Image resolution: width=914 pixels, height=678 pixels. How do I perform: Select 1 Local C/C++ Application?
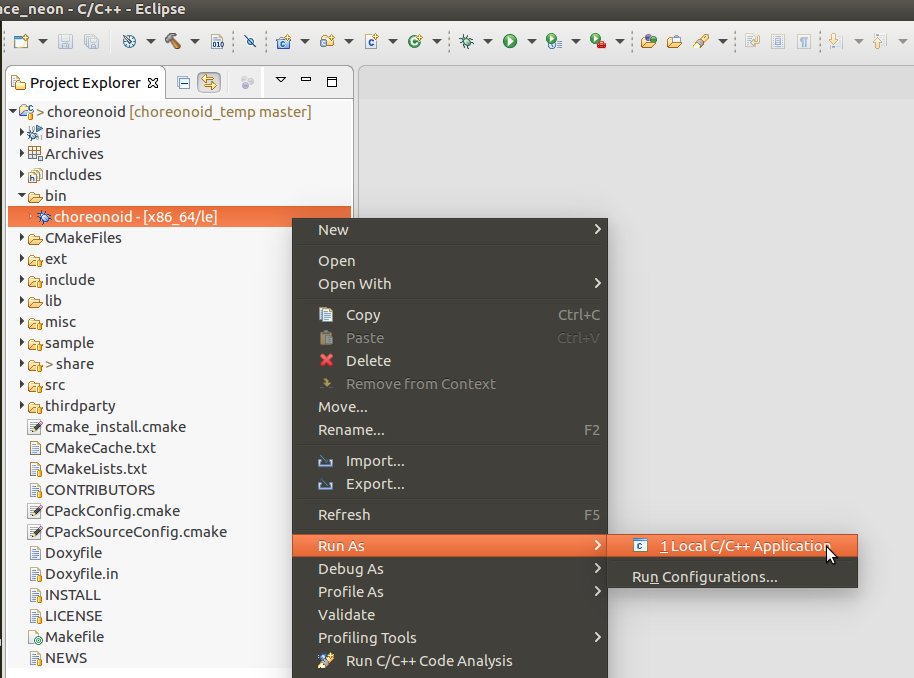tap(744, 546)
